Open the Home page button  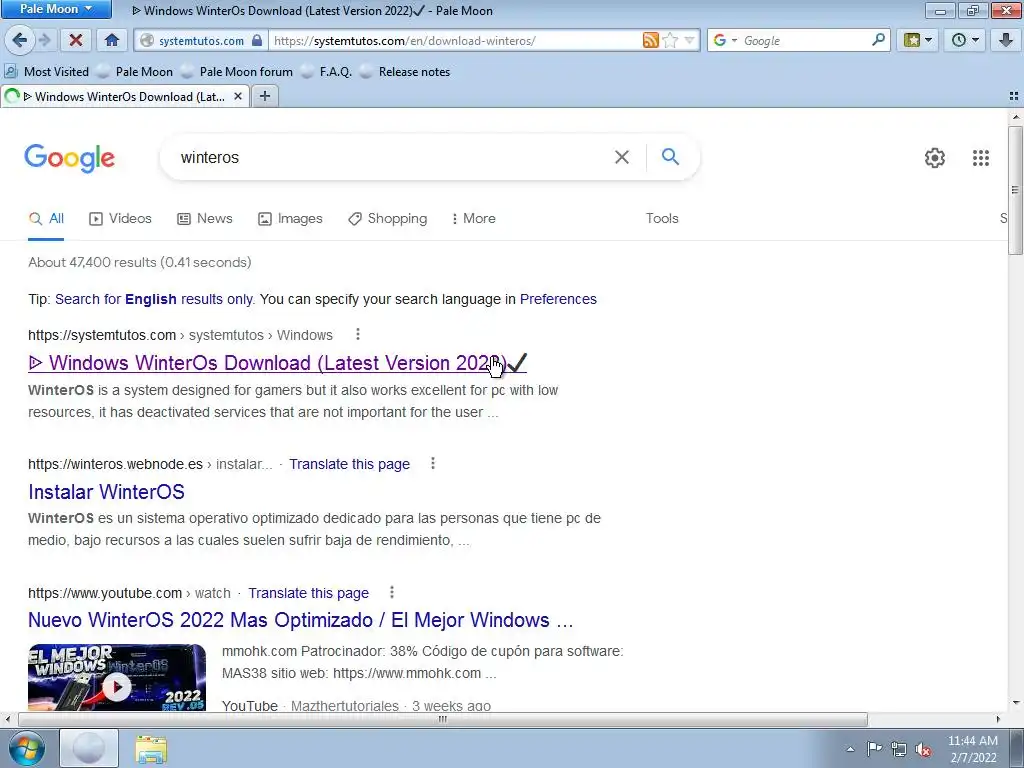pyautogui.click(x=112, y=40)
